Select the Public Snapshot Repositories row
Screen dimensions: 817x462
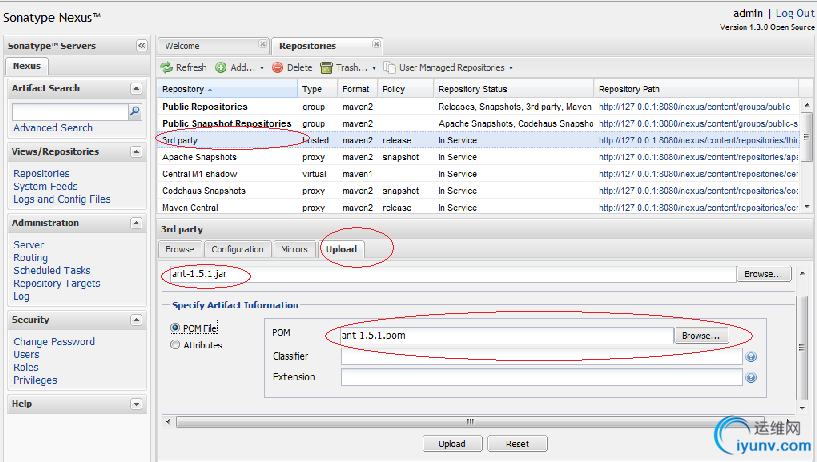pyautogui.click(x=478, y=124)
